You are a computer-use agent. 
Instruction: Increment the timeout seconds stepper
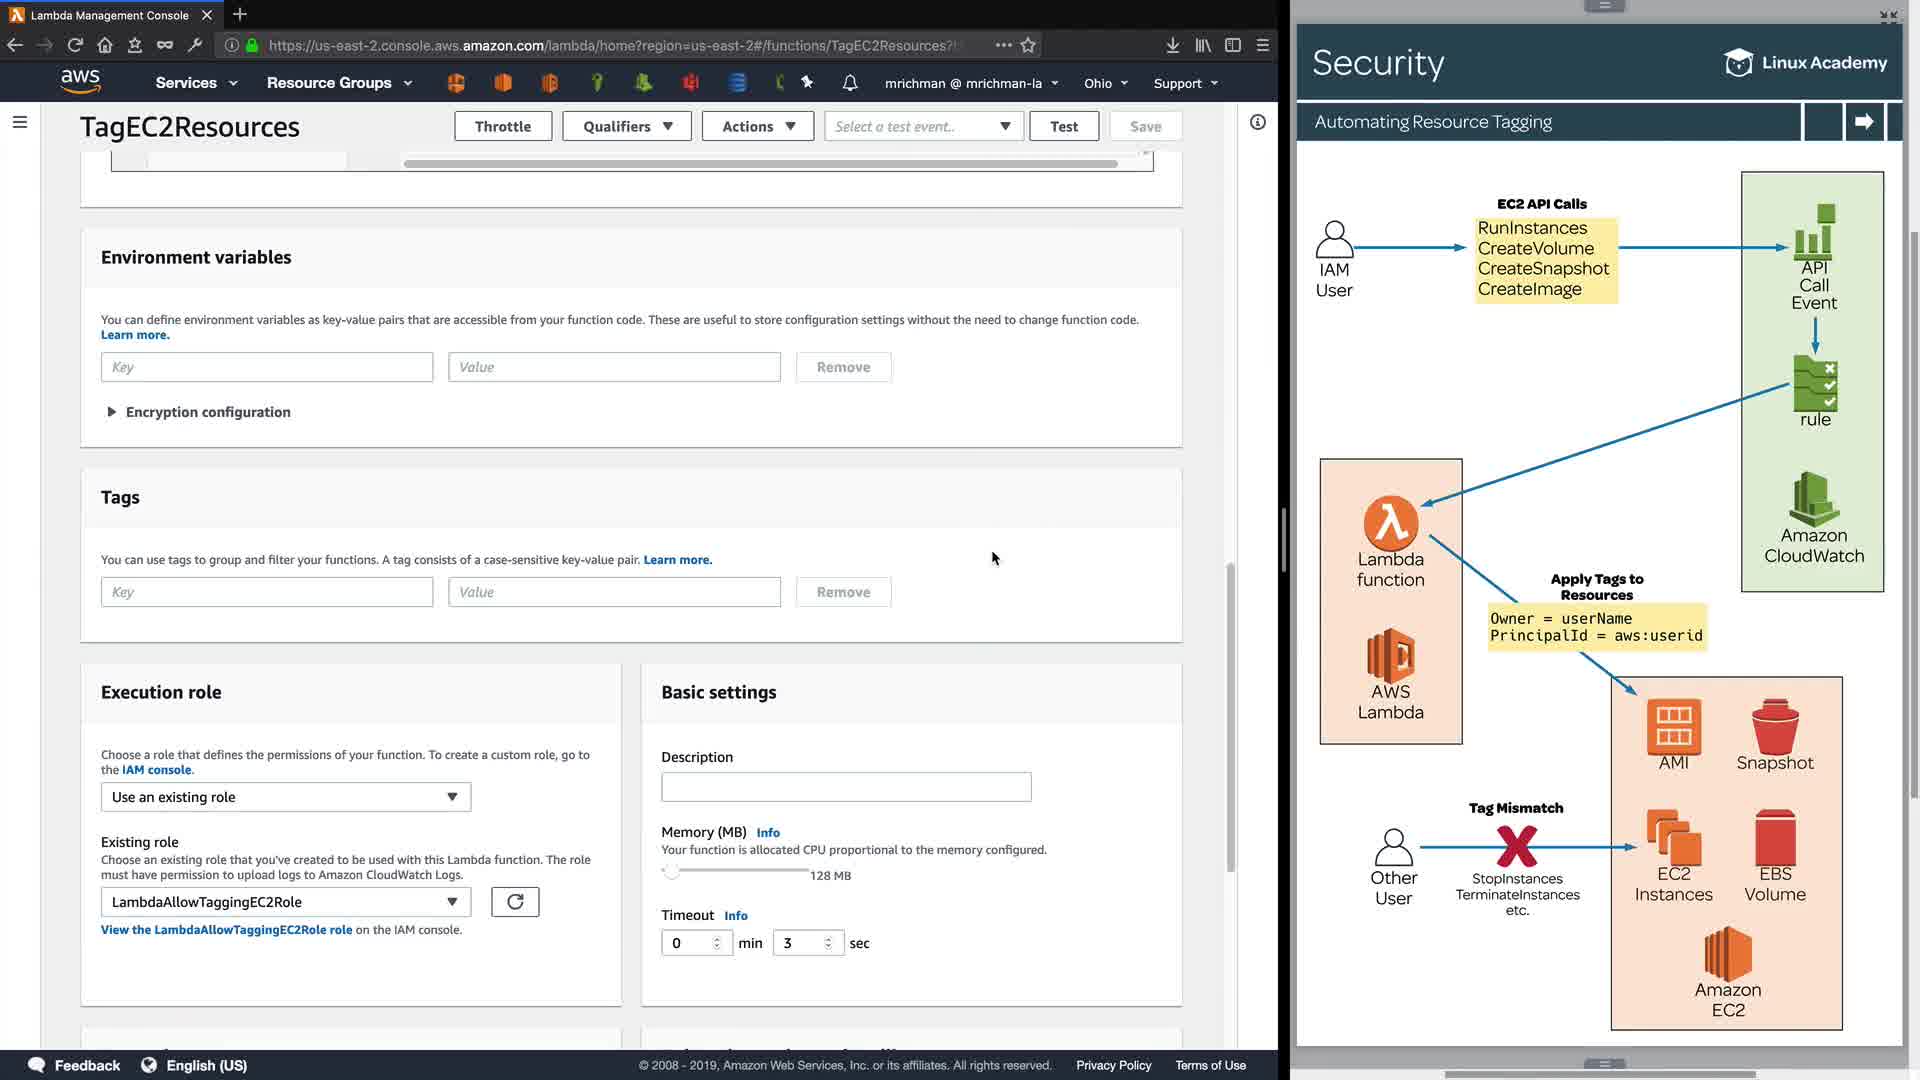click(829, 938)
